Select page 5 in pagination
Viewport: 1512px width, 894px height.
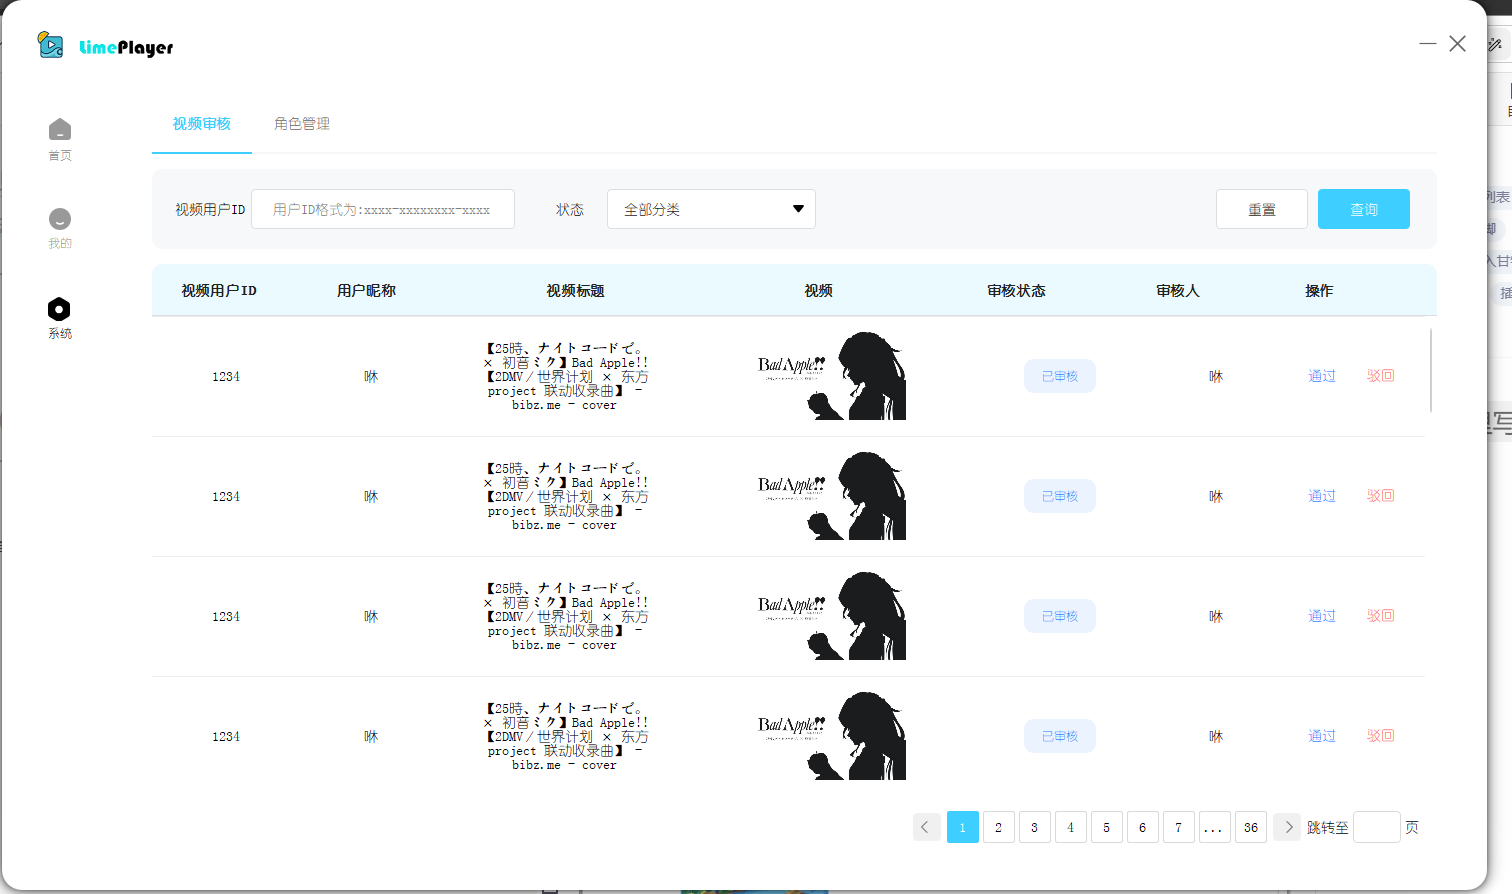tap(1107, 827)
